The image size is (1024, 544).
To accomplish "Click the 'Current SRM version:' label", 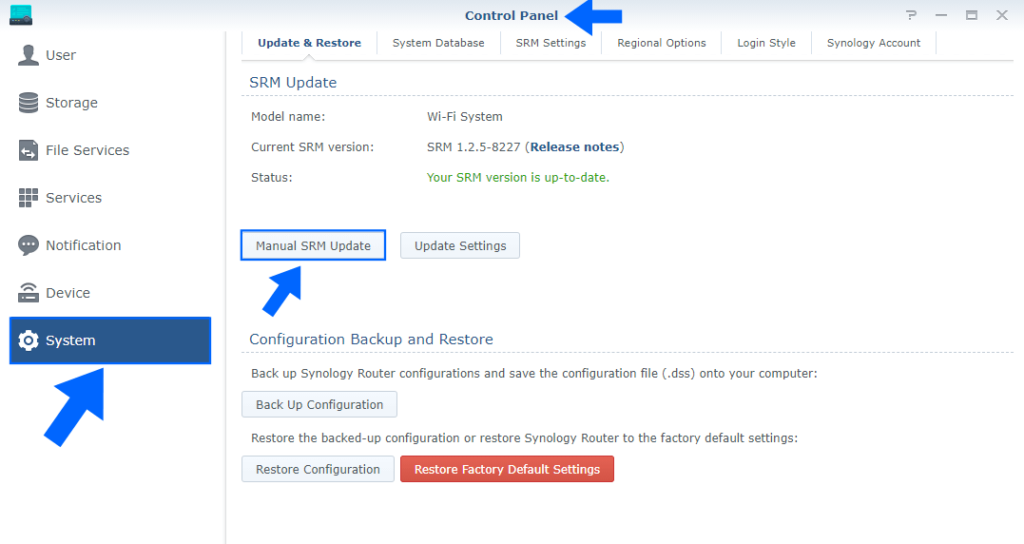I will click(x=312, y=147).
